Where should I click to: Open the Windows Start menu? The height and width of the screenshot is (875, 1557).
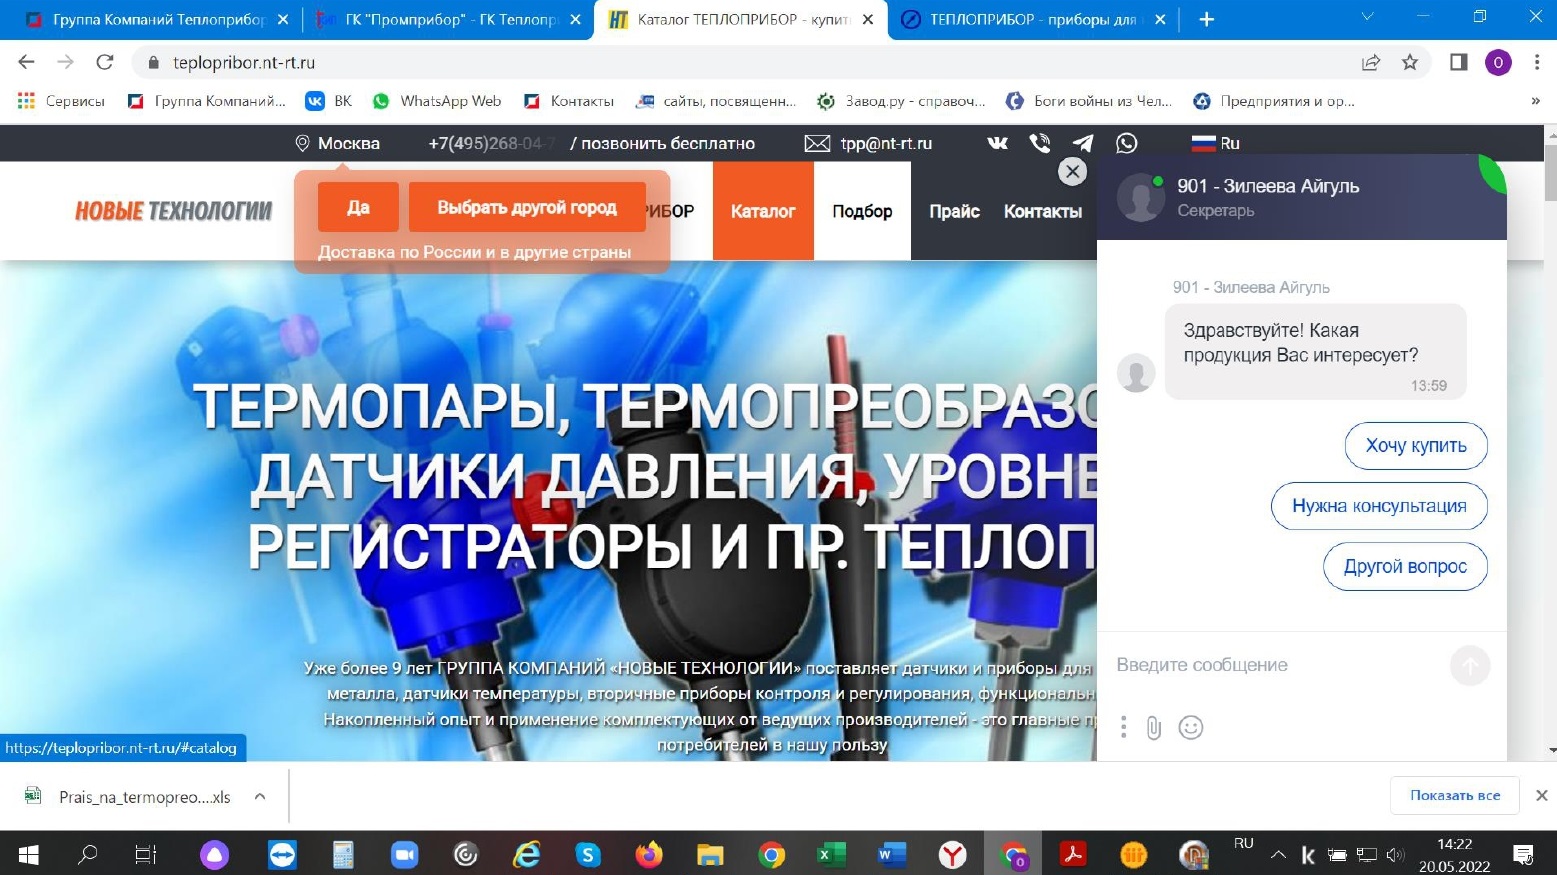[28, 854]
